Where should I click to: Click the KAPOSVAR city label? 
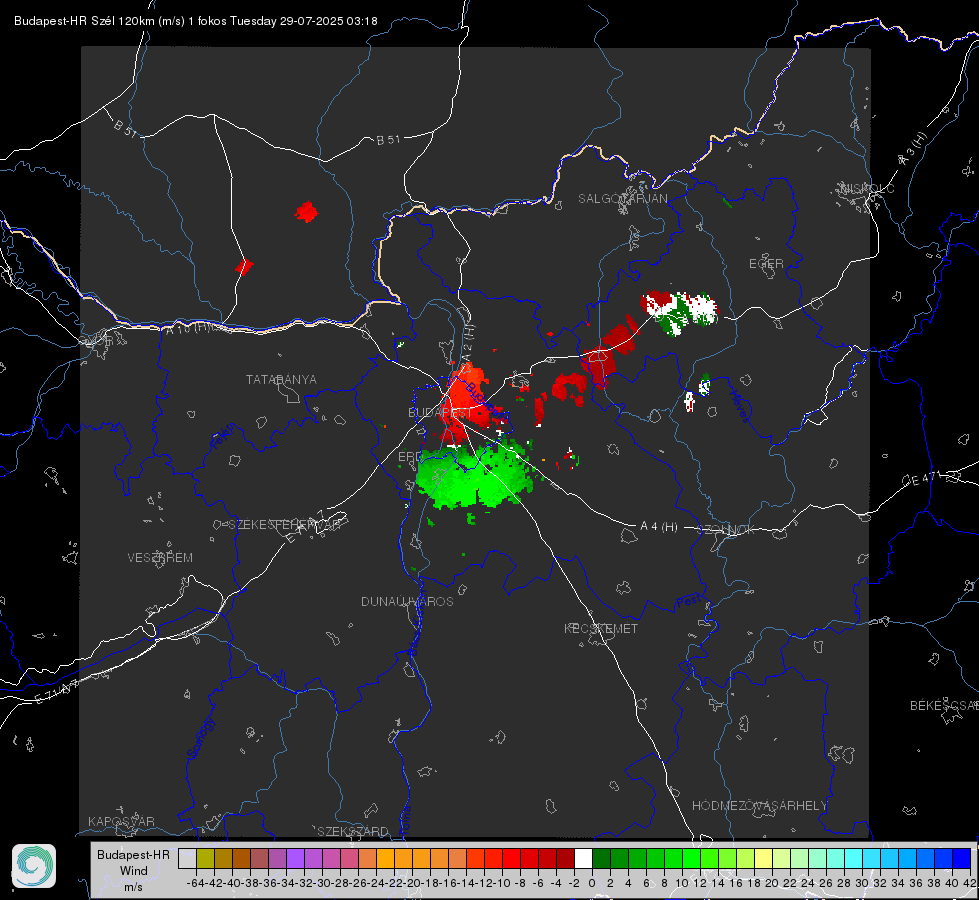[x=121, y=821]
